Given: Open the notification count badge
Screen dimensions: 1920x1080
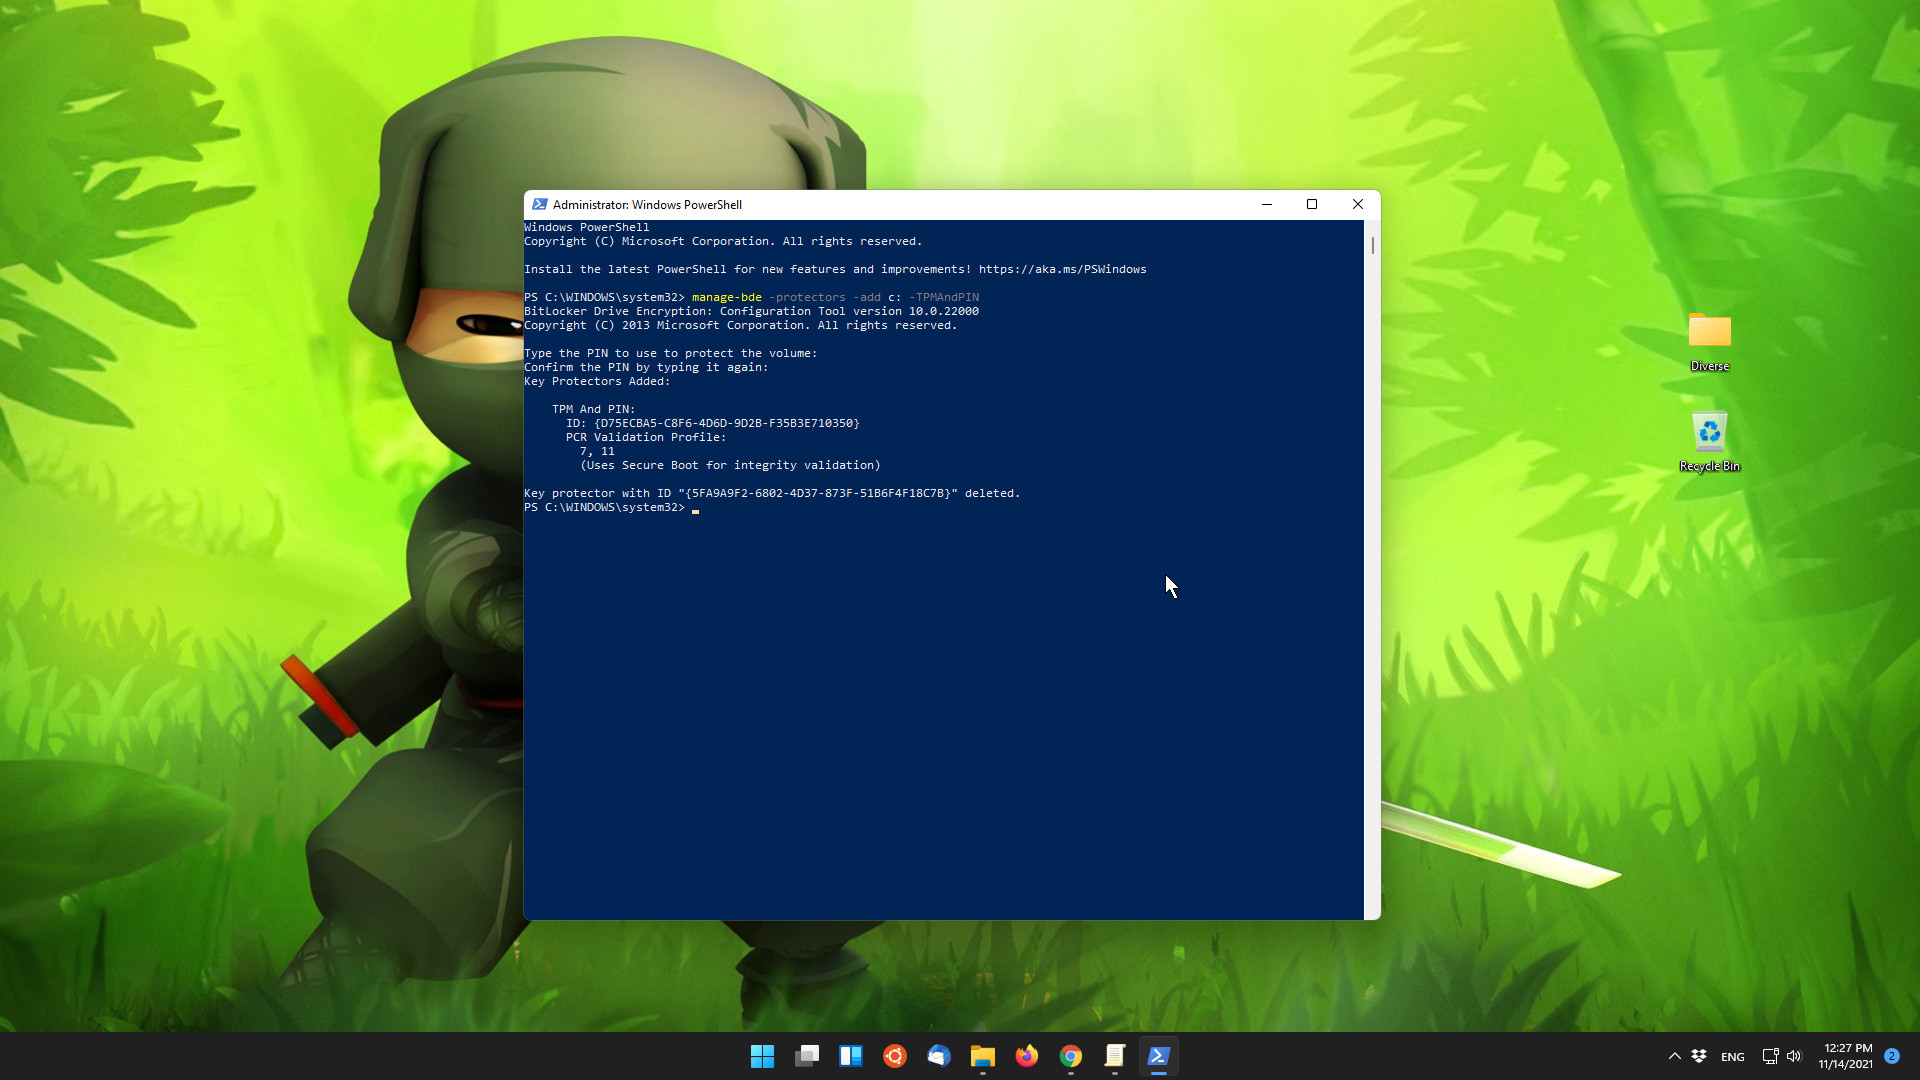Looking at the screenshot, I should click(x=1892, y=1056).
